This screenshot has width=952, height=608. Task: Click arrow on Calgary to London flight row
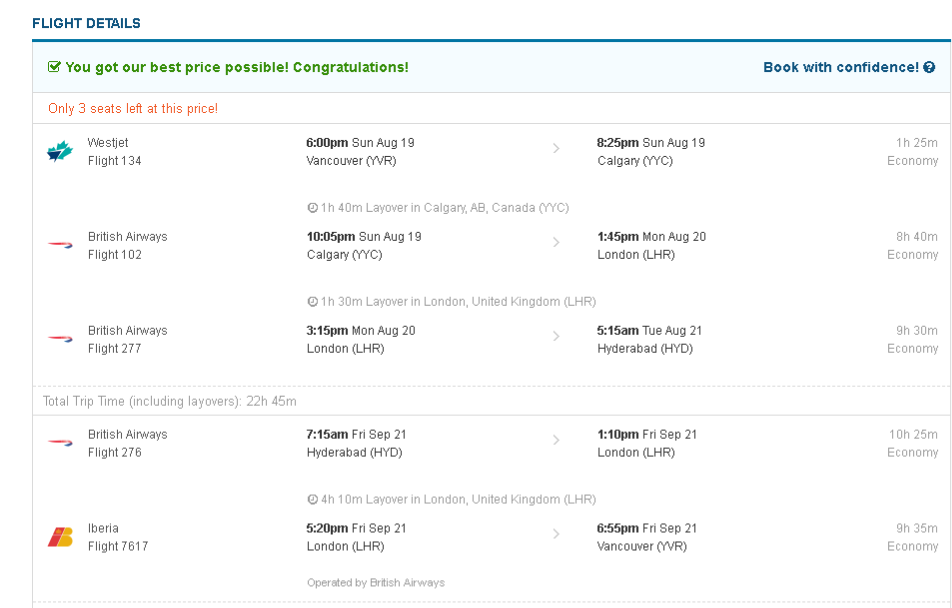point(556,243)
